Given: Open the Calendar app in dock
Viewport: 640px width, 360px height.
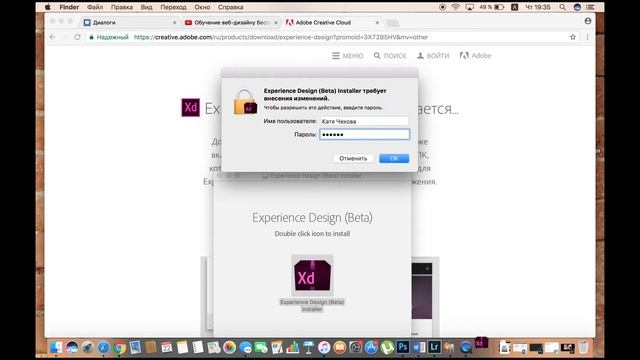Looking at the screenshot, I should click(x=167, y=347).
